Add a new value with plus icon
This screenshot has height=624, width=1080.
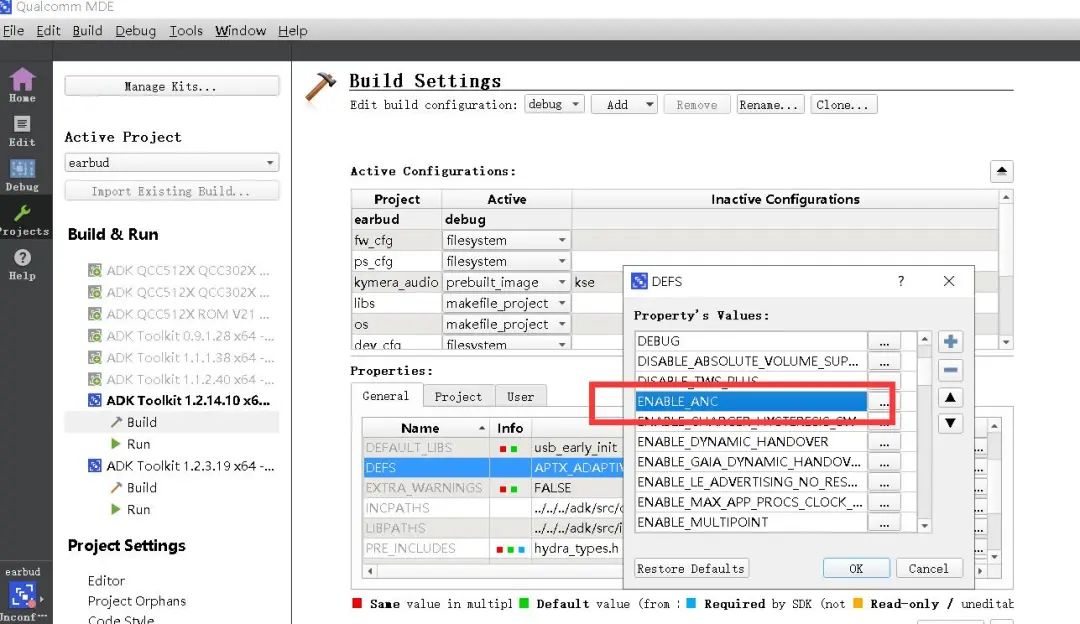950,342
